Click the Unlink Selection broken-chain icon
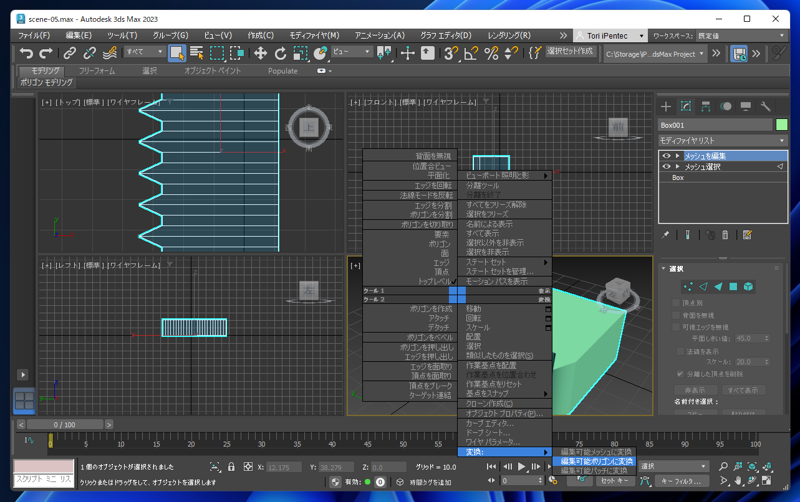 89,53
